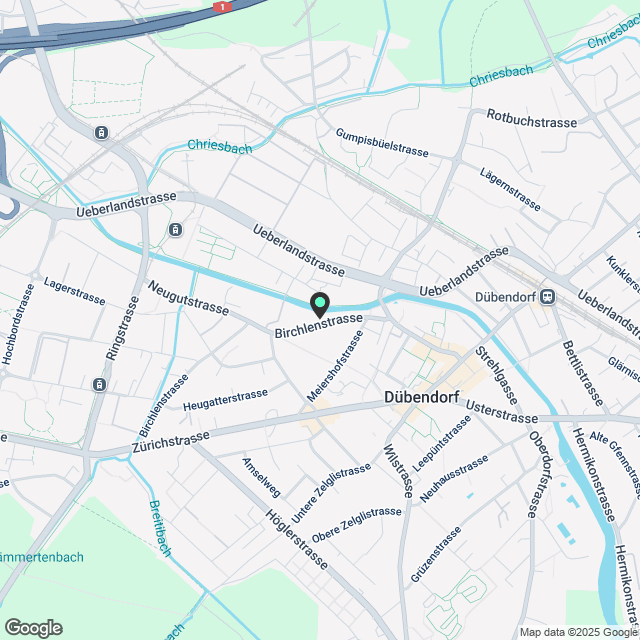Click the large Dübendorf city label

(422, 397)
